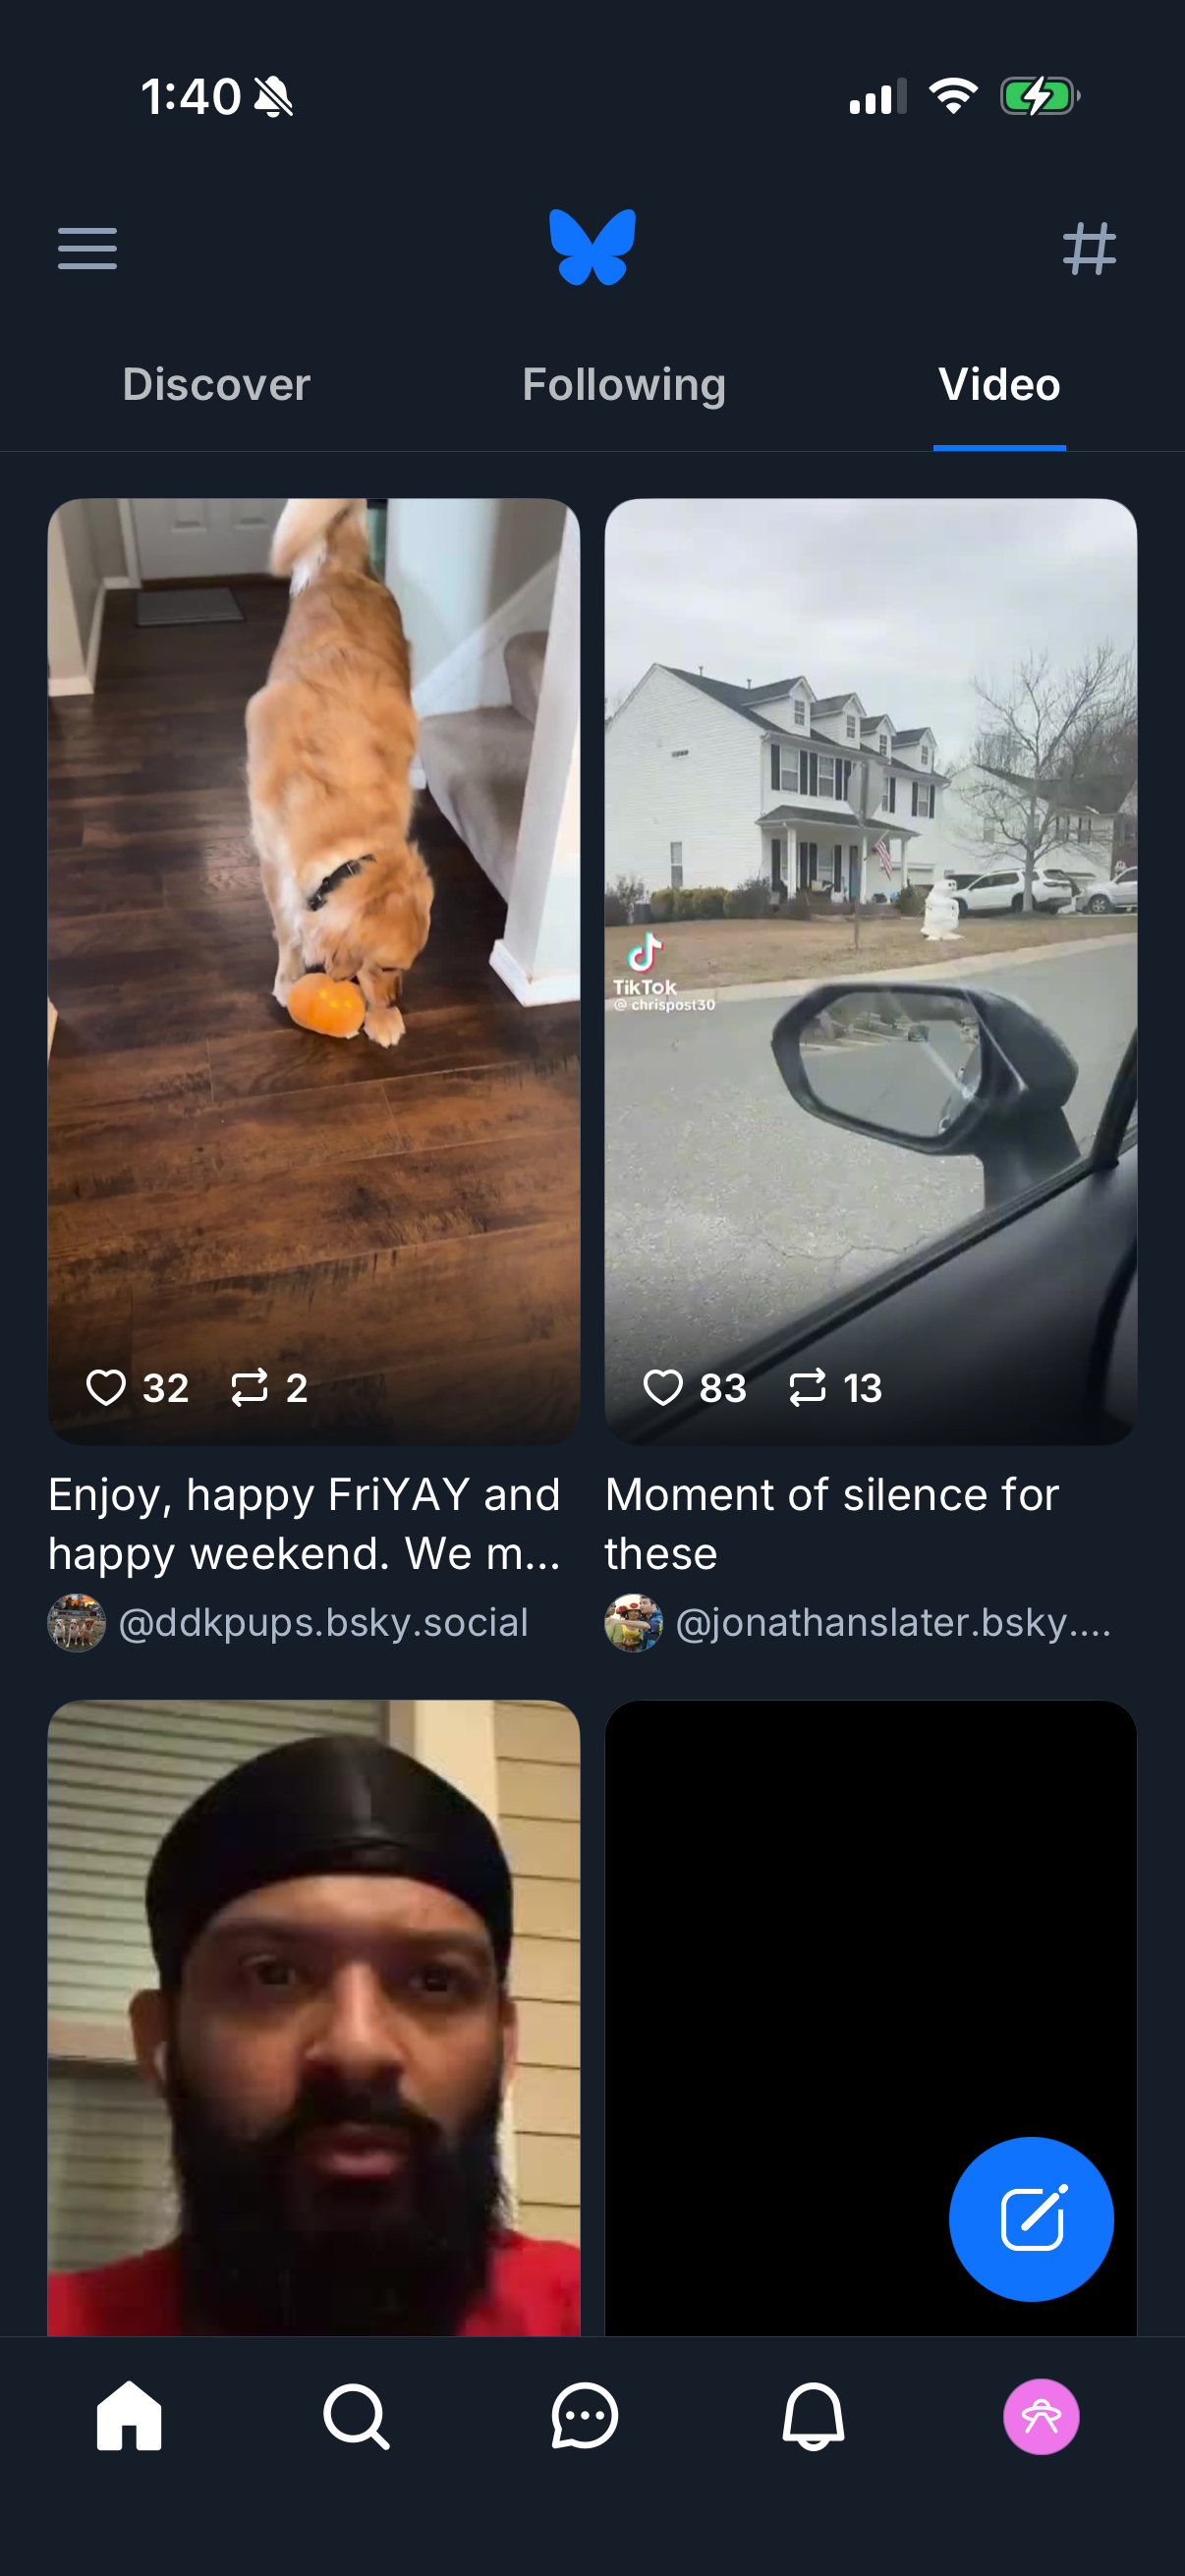
Task: Tap your profile avatar in bottom bar
Action: tap(1042, 2417)
